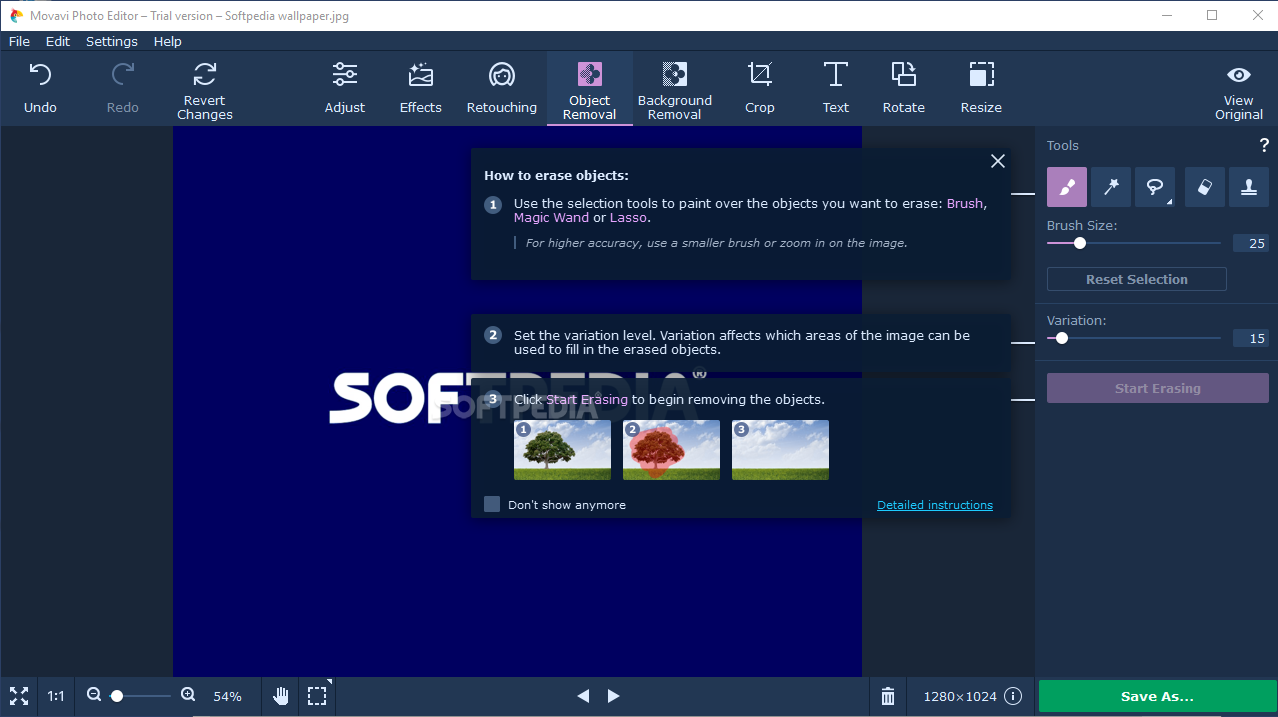Image resolution: width=1278 pixels, height=717 pixels.
Task: Select the selection Eraser tool
Action: (x=1205, y=187)
